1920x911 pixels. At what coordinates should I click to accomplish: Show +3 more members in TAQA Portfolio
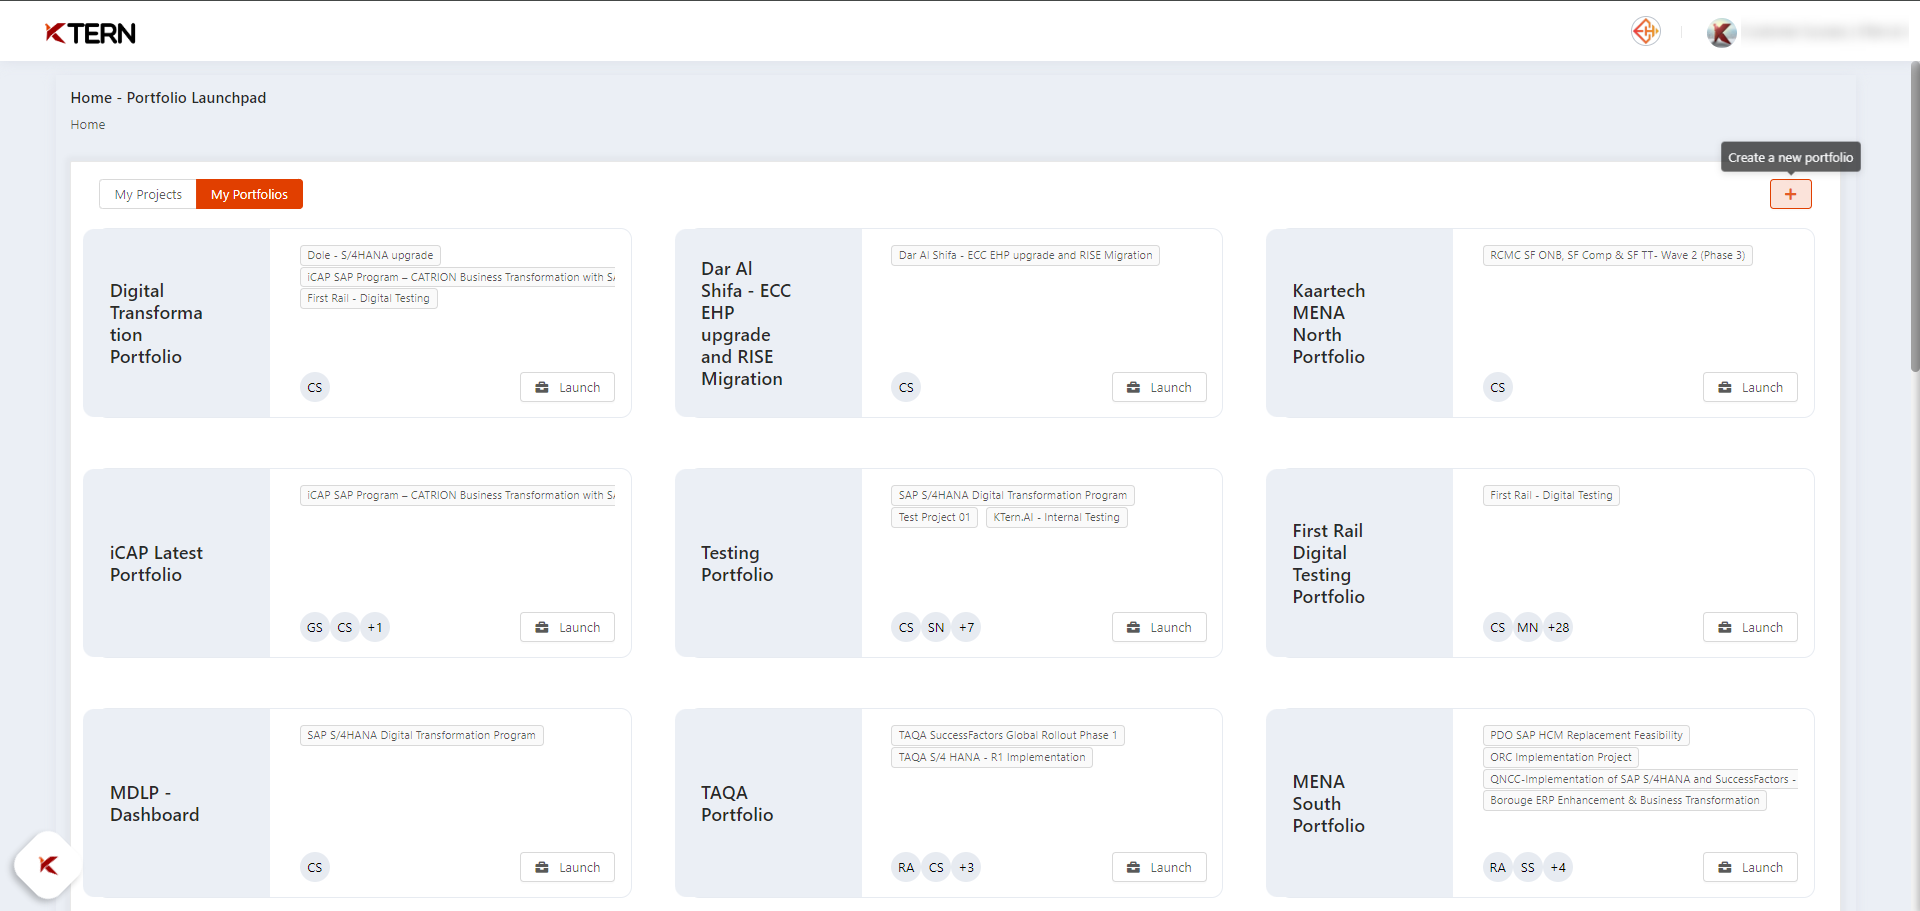point(966,867)
